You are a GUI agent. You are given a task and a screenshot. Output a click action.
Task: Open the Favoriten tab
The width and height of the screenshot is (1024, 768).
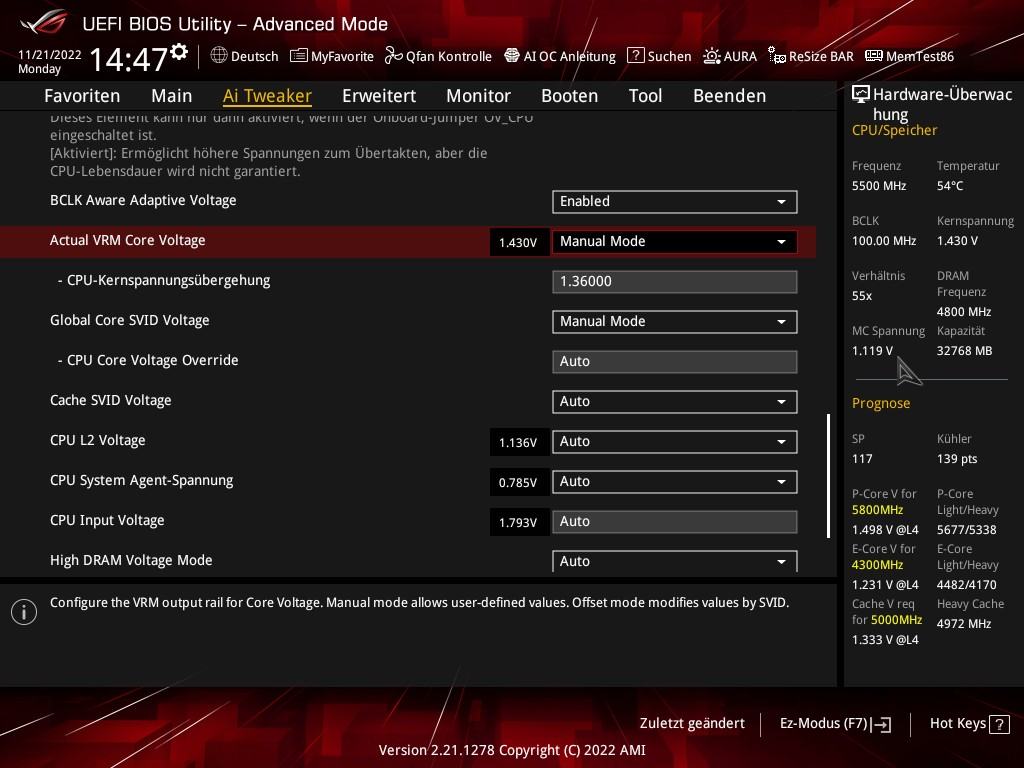pyautogui.click(x=82, y=96)
